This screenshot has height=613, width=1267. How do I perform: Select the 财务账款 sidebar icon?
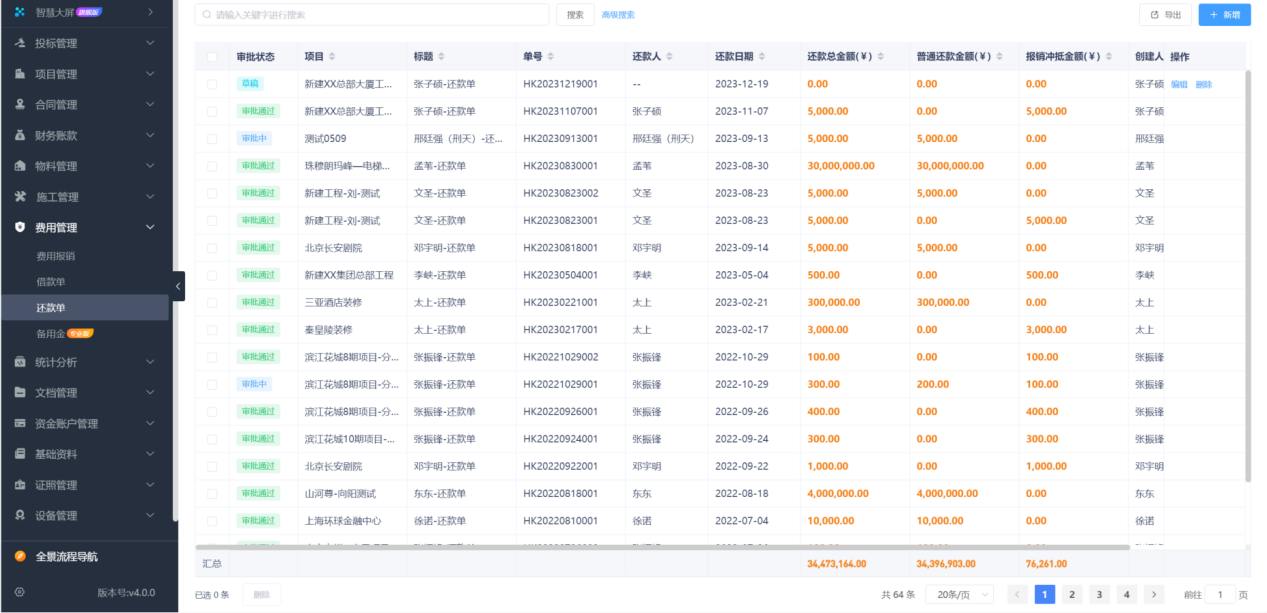click(20, 135)
